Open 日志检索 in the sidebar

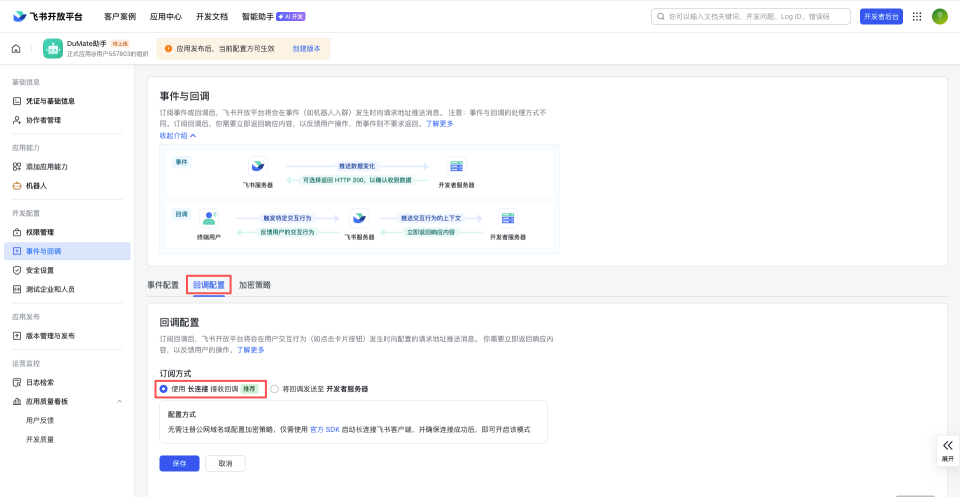click(x=40, y=382)
